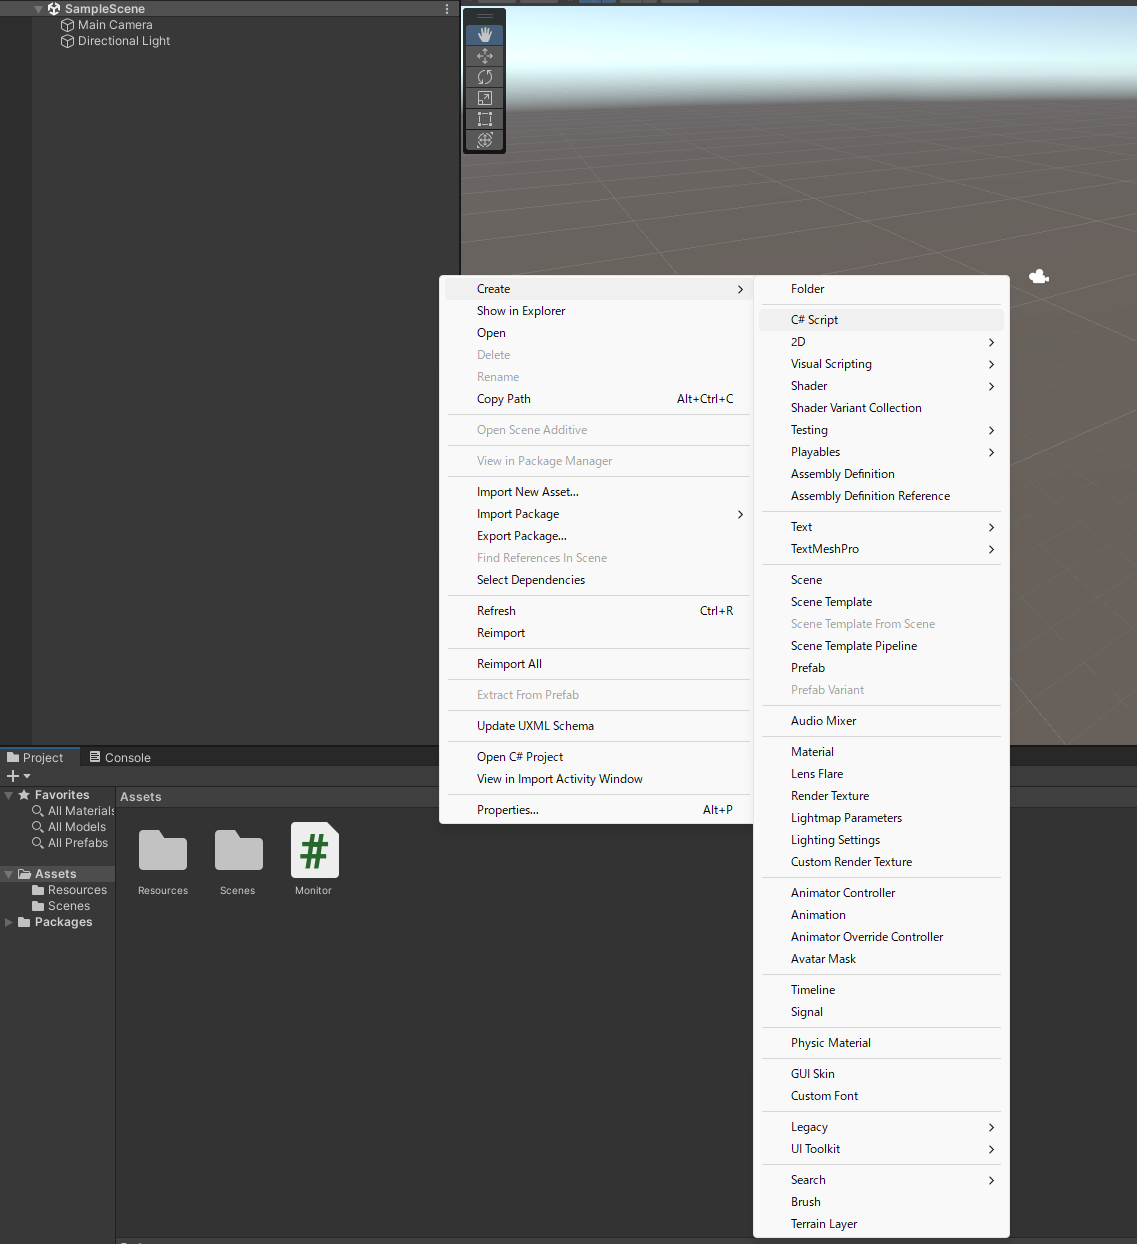Click the camera gizmo in Scene view
The image size is (1137, 1244).
[x=1039, y=277]
